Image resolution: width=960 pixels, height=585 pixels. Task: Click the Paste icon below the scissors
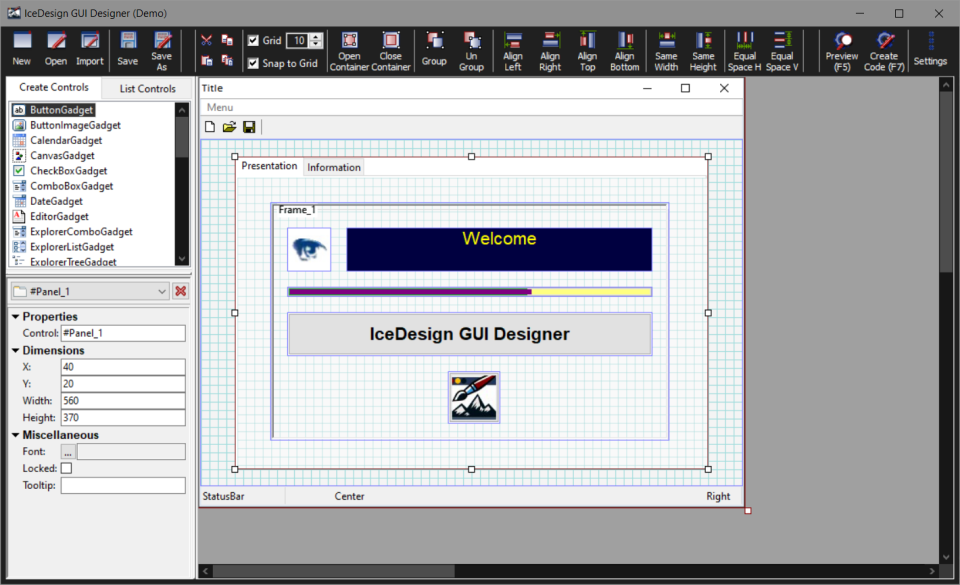click(207, 61)
